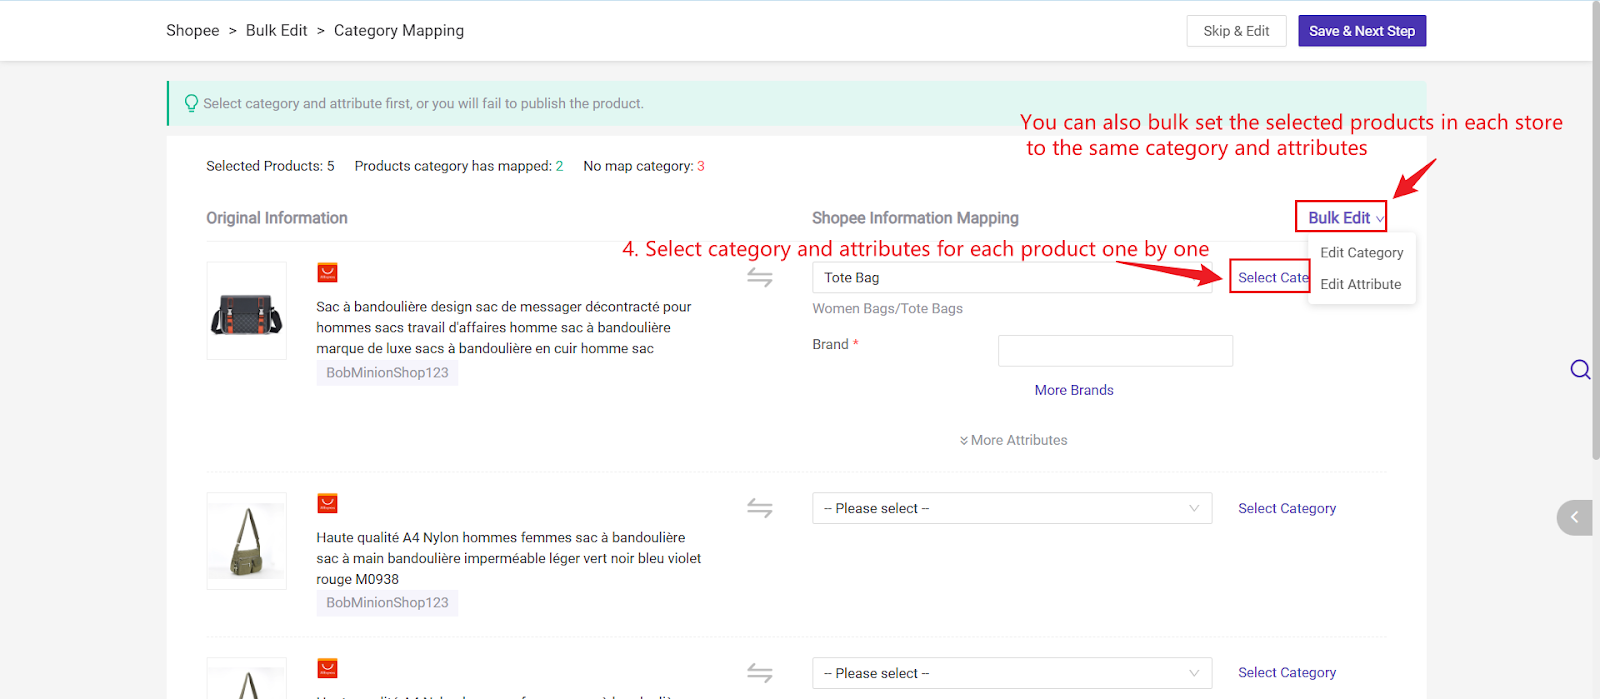This screenshot has width=1600, height=699.
Task: Click the mapping swap arrows for second product
Action: (x=760, y=508)
